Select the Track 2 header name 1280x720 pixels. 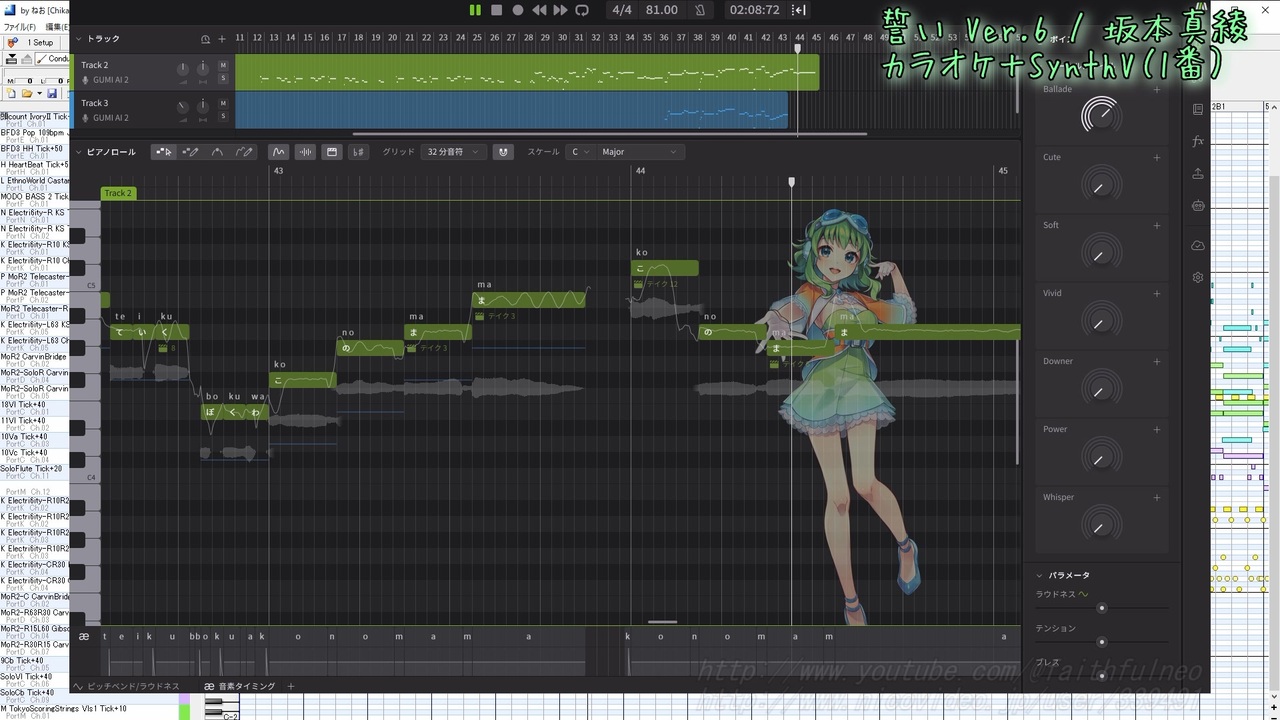point(95,65)
